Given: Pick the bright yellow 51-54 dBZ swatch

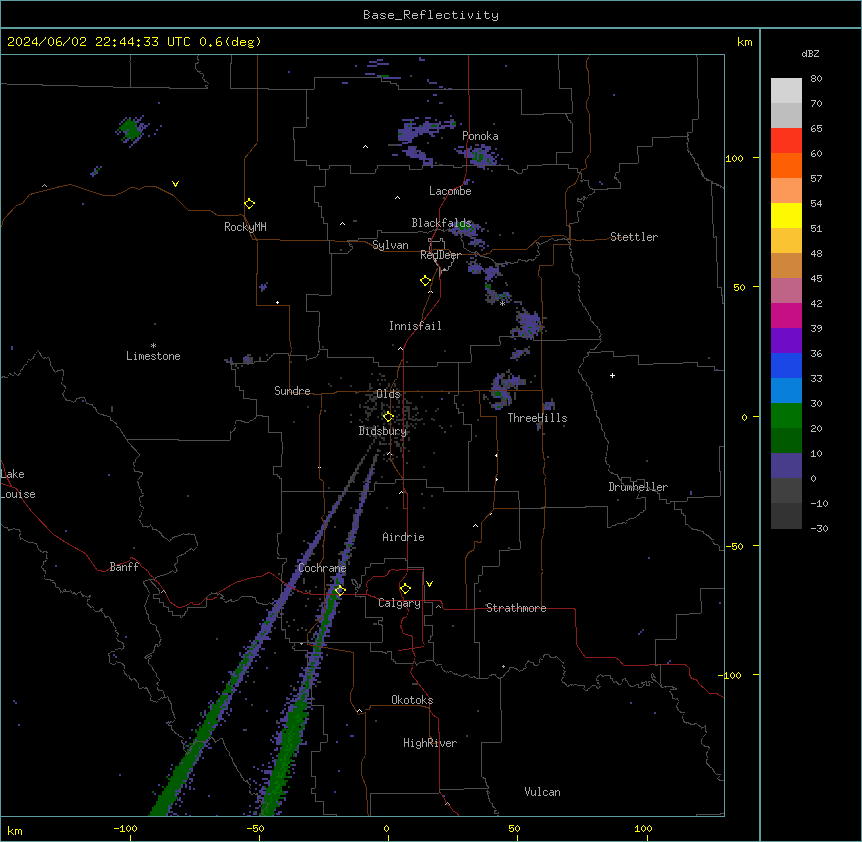Looking at the screenshot, I should pyautogui.click(x=786, y=215).
